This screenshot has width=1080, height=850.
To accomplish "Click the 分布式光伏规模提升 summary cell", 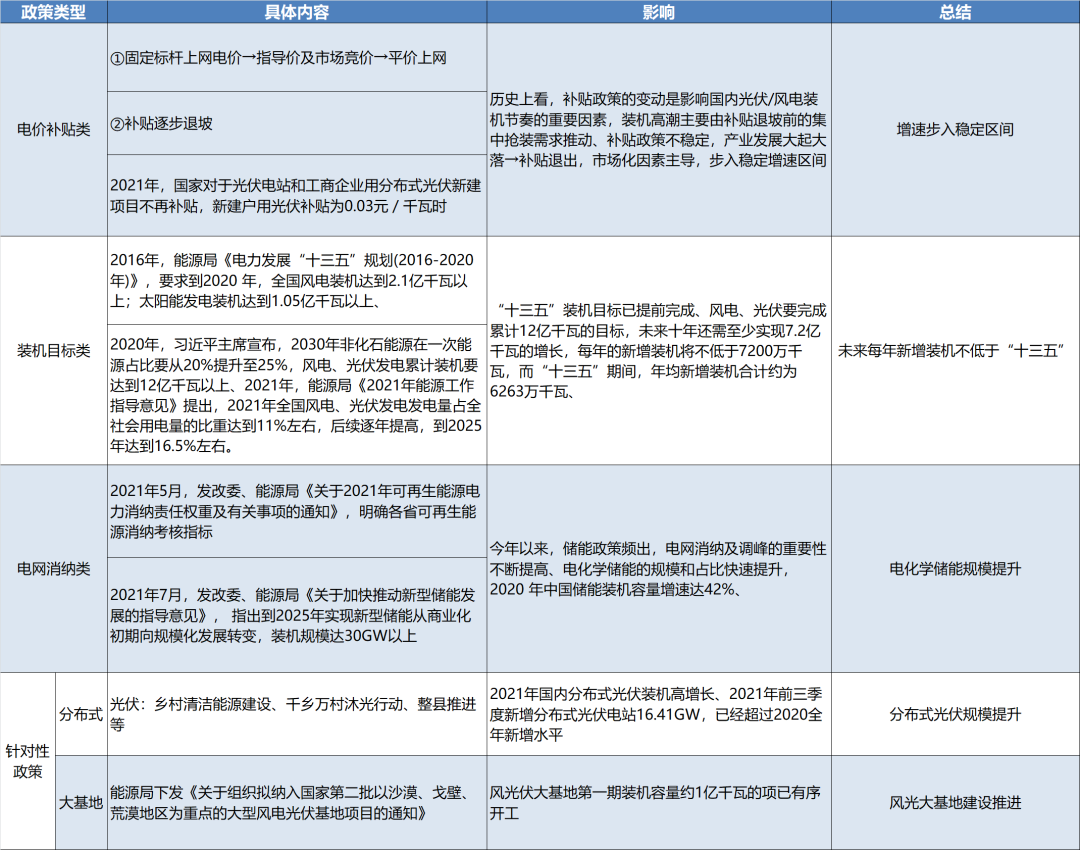I will (x=955, y=714).
